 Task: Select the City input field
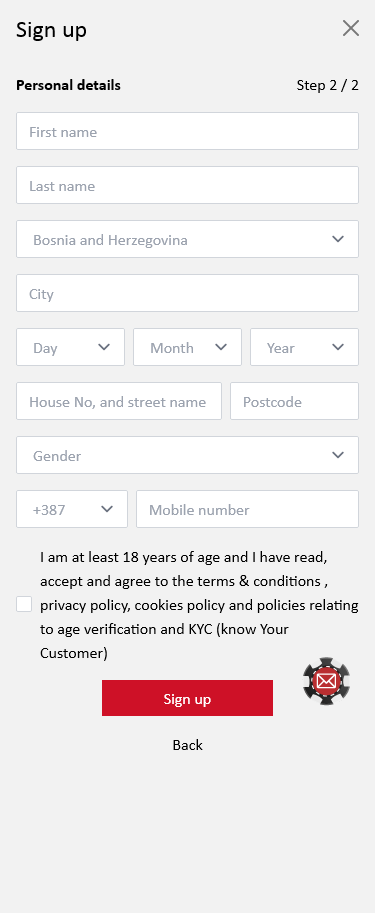pos(188,293)
